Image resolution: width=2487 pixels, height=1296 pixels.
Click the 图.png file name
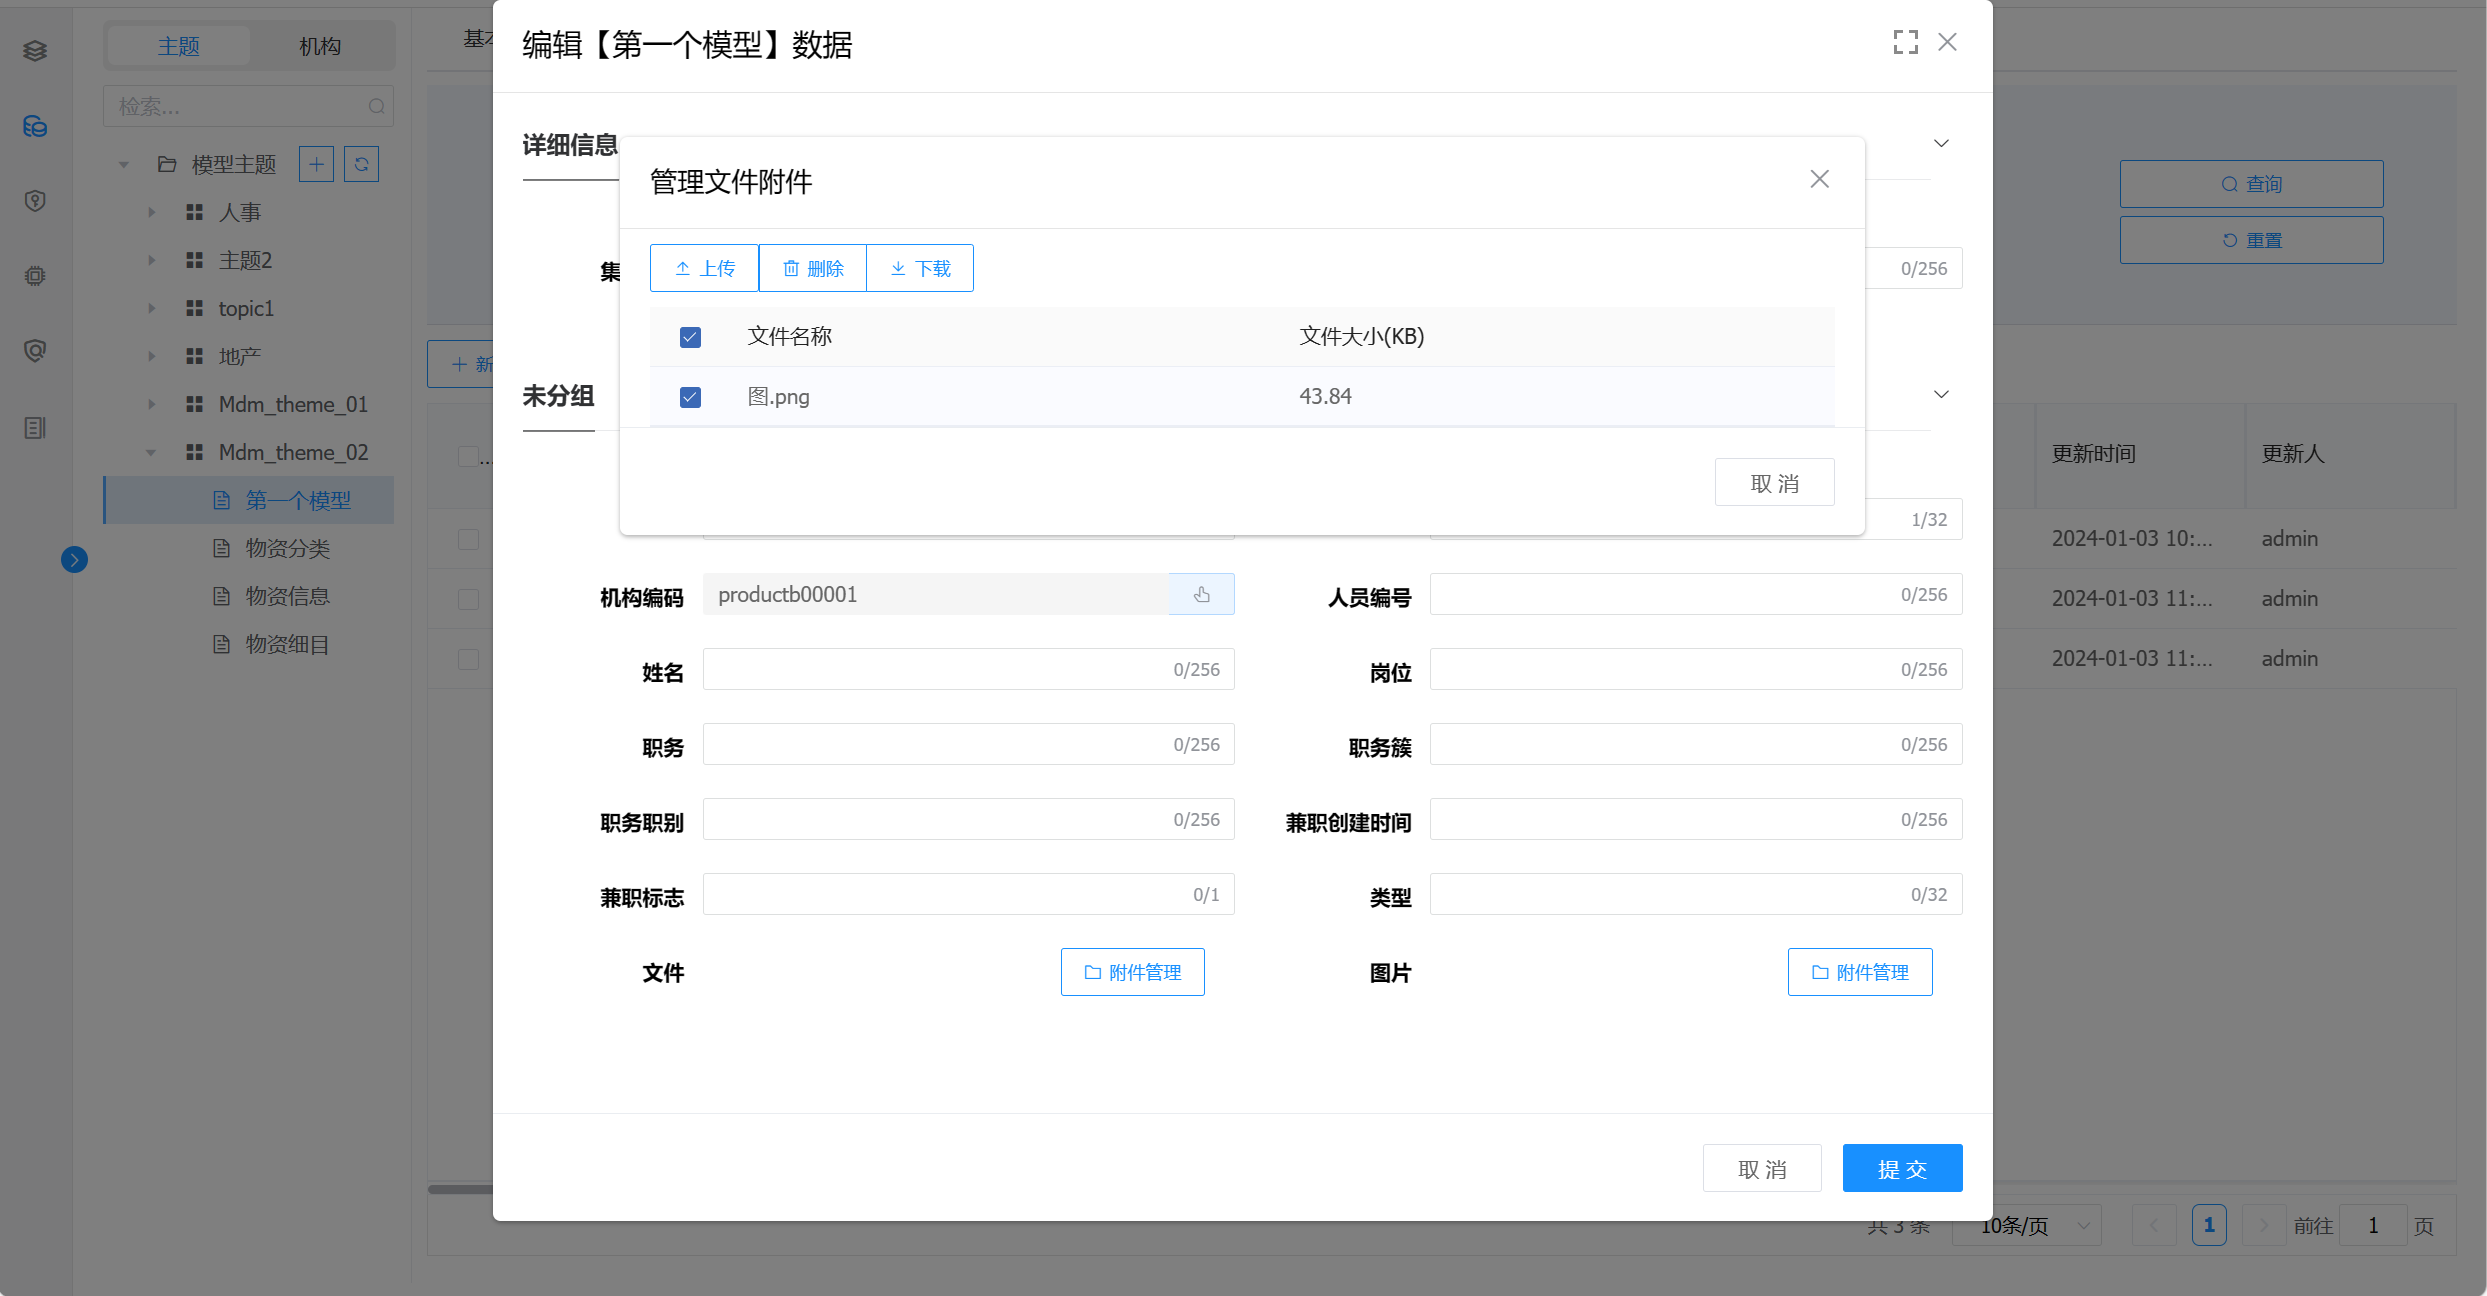coord(779,397)
